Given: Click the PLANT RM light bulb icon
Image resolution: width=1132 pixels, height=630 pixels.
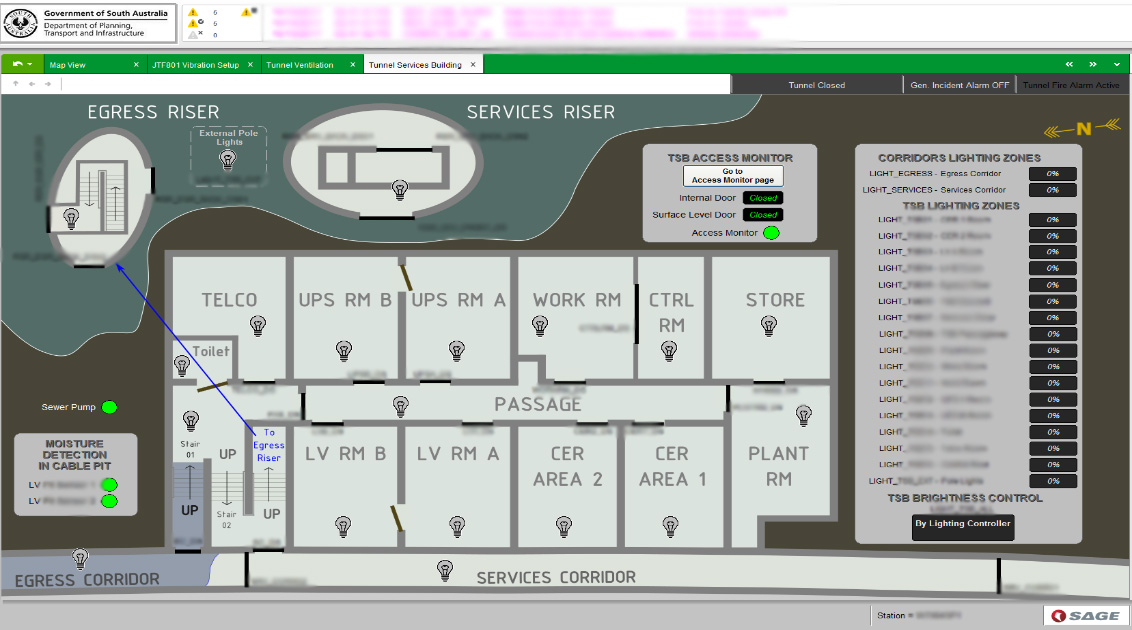Looking at the screenshot, I should click(803, 414).
